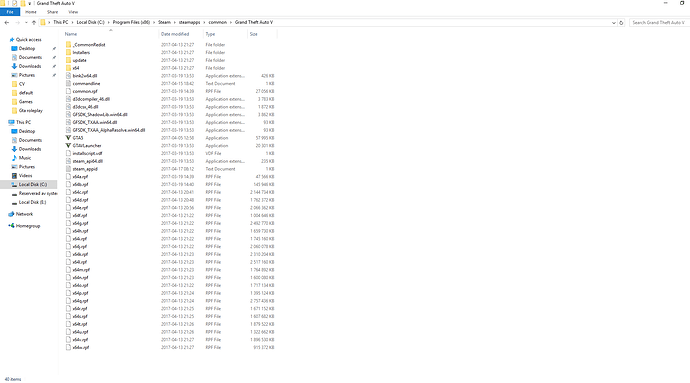Select This PC in navigation pane
The image size is (690, 383).
tap(23, 122)
